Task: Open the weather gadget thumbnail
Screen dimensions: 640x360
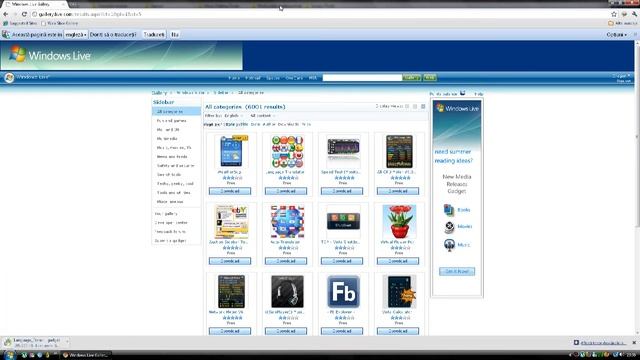Action: click(231, 151)
